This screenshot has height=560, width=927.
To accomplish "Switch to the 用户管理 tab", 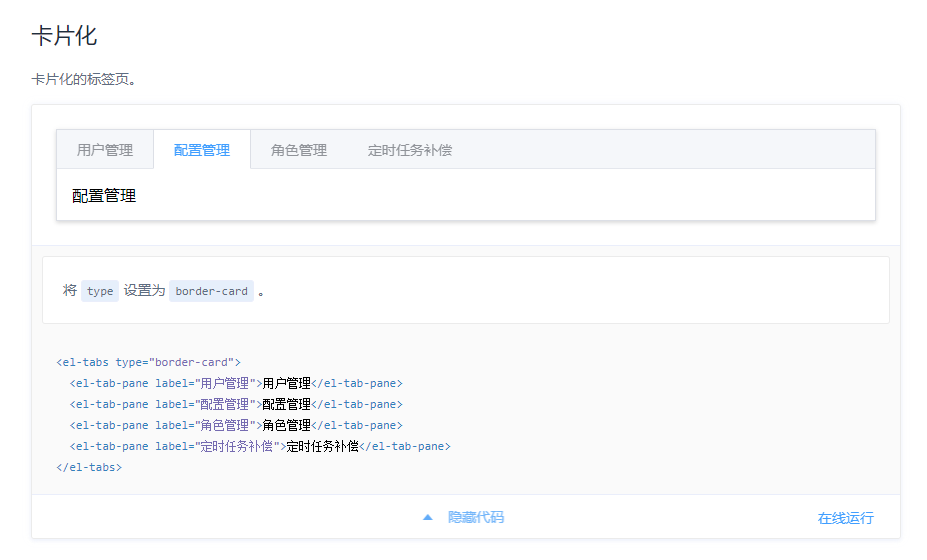I will [105, 150].
